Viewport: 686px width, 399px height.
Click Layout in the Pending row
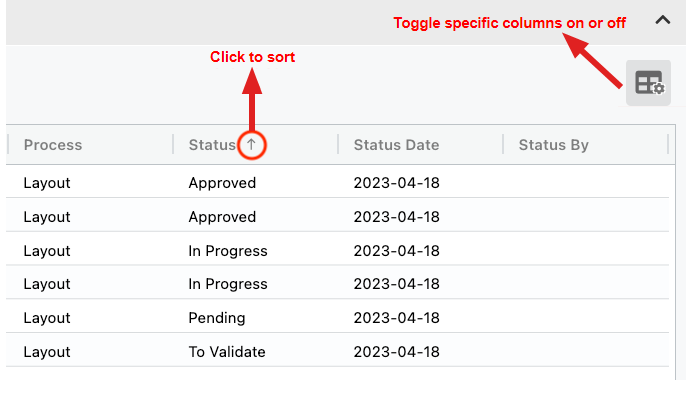pyautogui.click(x=47, y=318)
